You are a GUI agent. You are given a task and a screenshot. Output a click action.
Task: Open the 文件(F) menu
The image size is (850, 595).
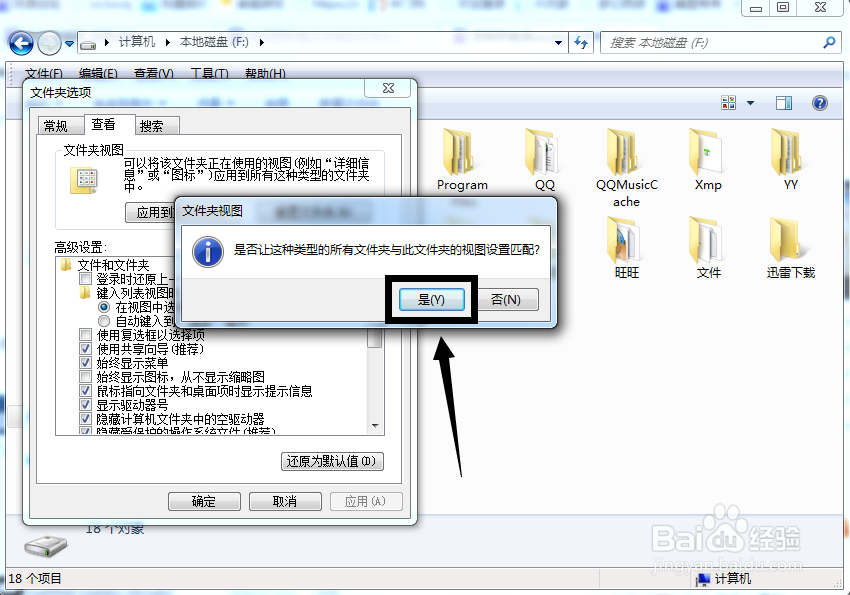[x=44, y=73]
